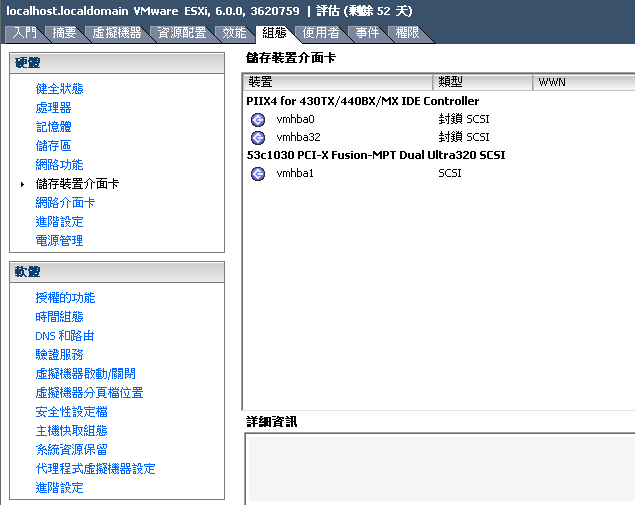Open the 虛擬機器啟動/關閉 link
The height and width of the screenshot is (505, 635).
coord(85,373)
